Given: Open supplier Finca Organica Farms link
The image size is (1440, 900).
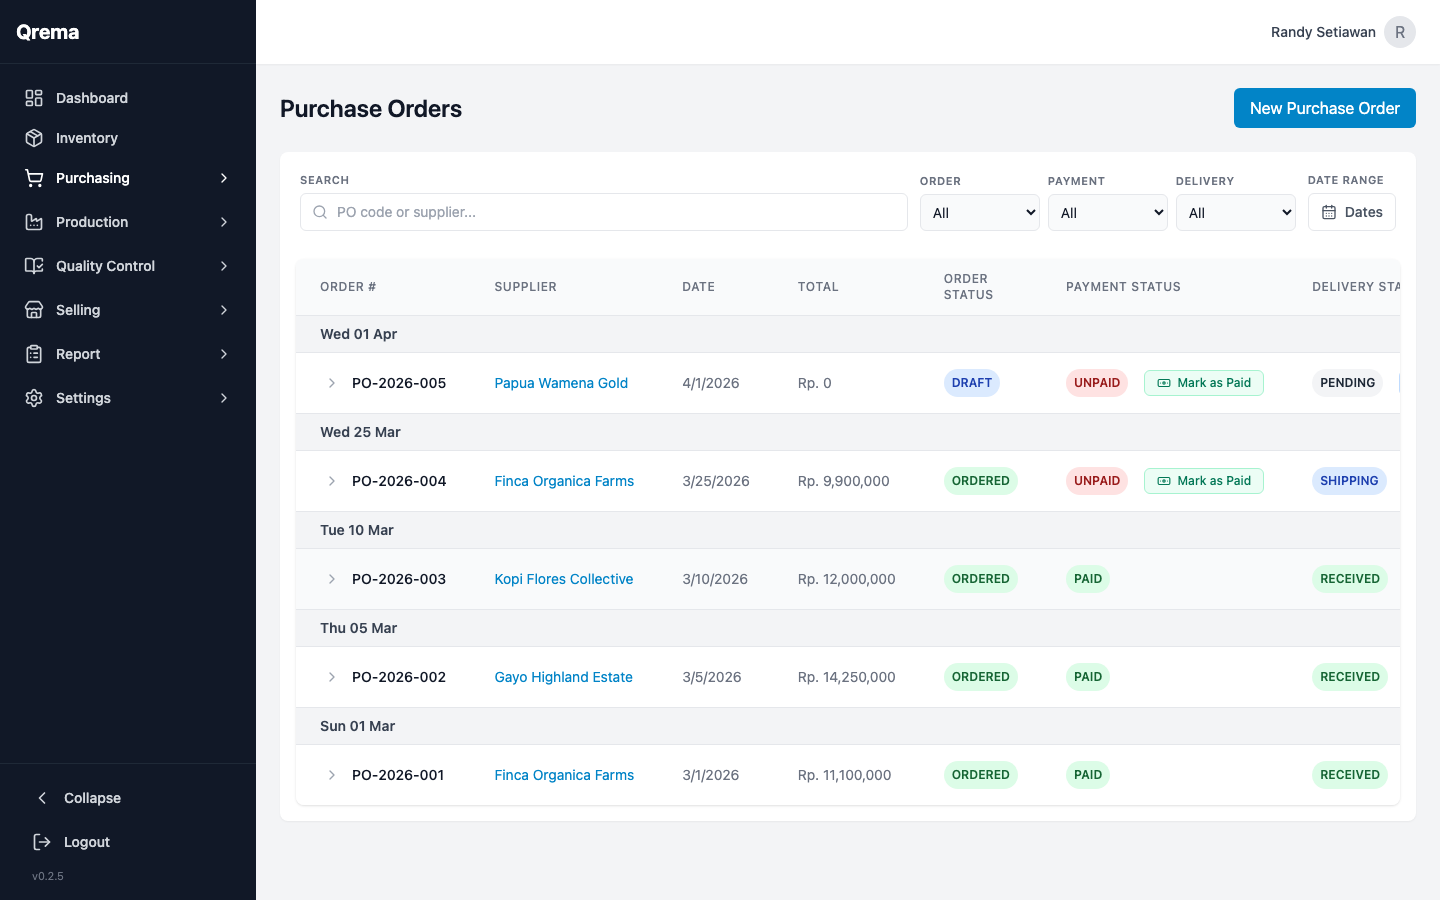Looking at the screenshot, I should [x=564, y=481].
